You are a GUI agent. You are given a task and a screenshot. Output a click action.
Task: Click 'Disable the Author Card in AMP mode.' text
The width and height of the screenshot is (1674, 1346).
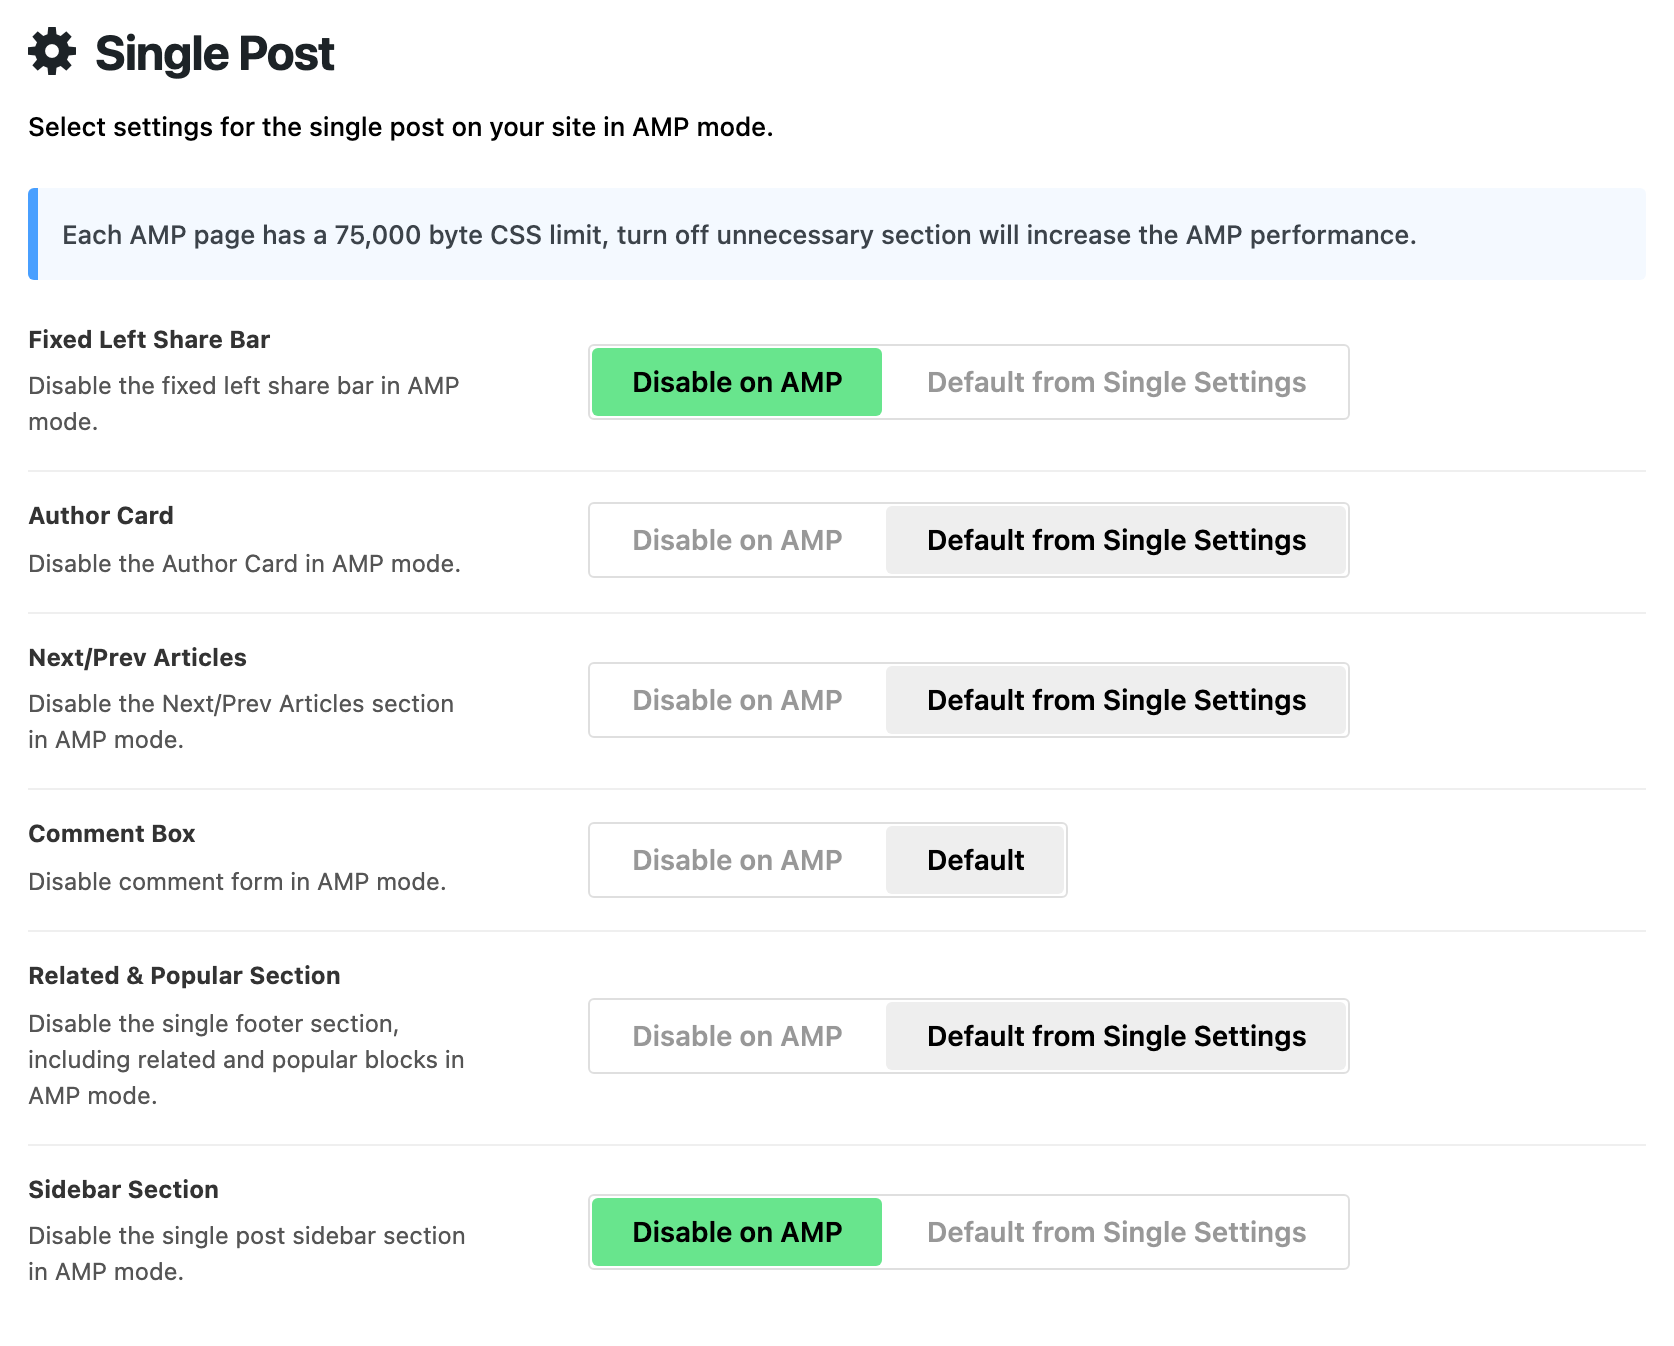pyautogui.click(x=244, y=564)
